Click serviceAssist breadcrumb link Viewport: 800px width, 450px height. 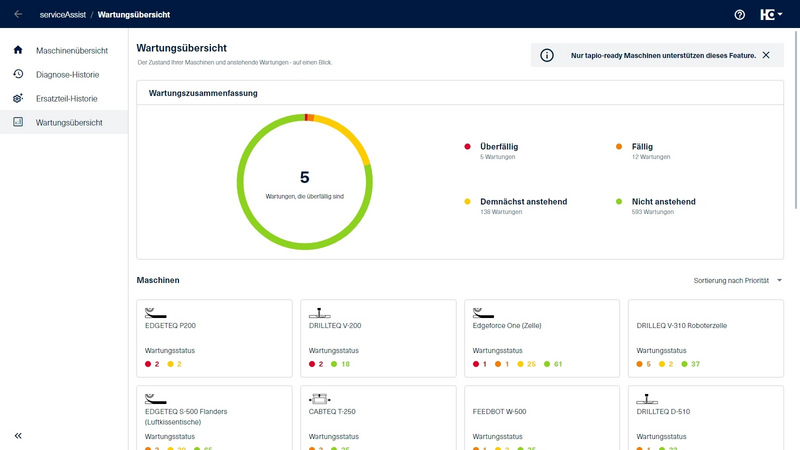pyautogui.click(x=61, y=15)
